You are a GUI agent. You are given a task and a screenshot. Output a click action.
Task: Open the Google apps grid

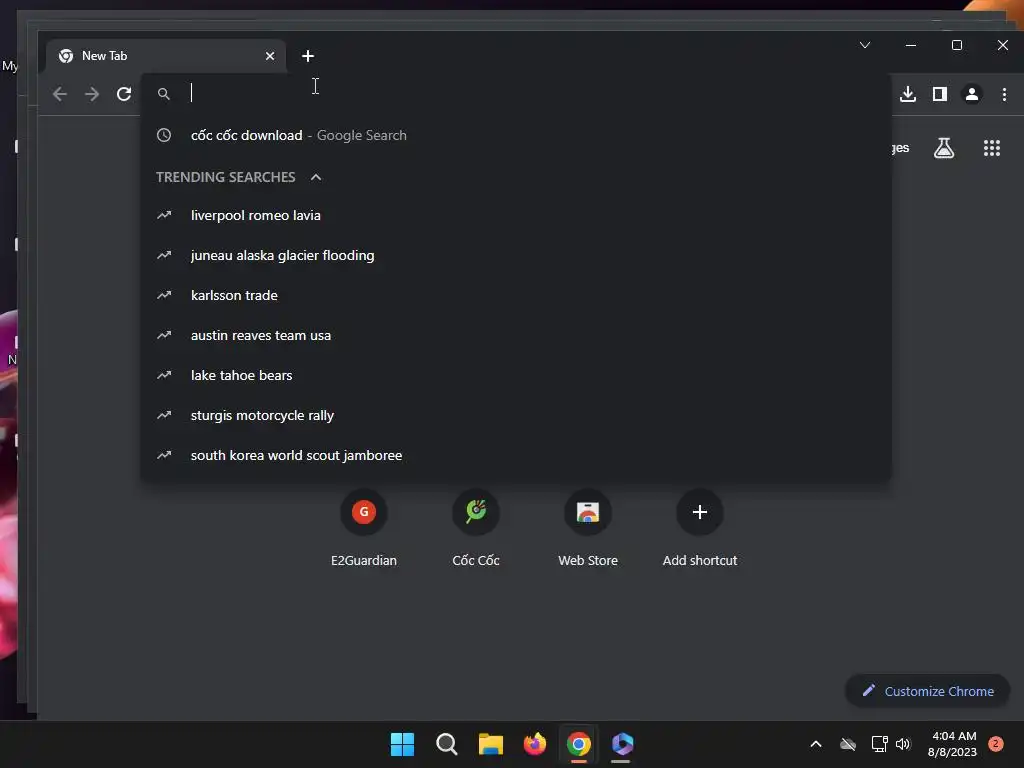point(992,148)
